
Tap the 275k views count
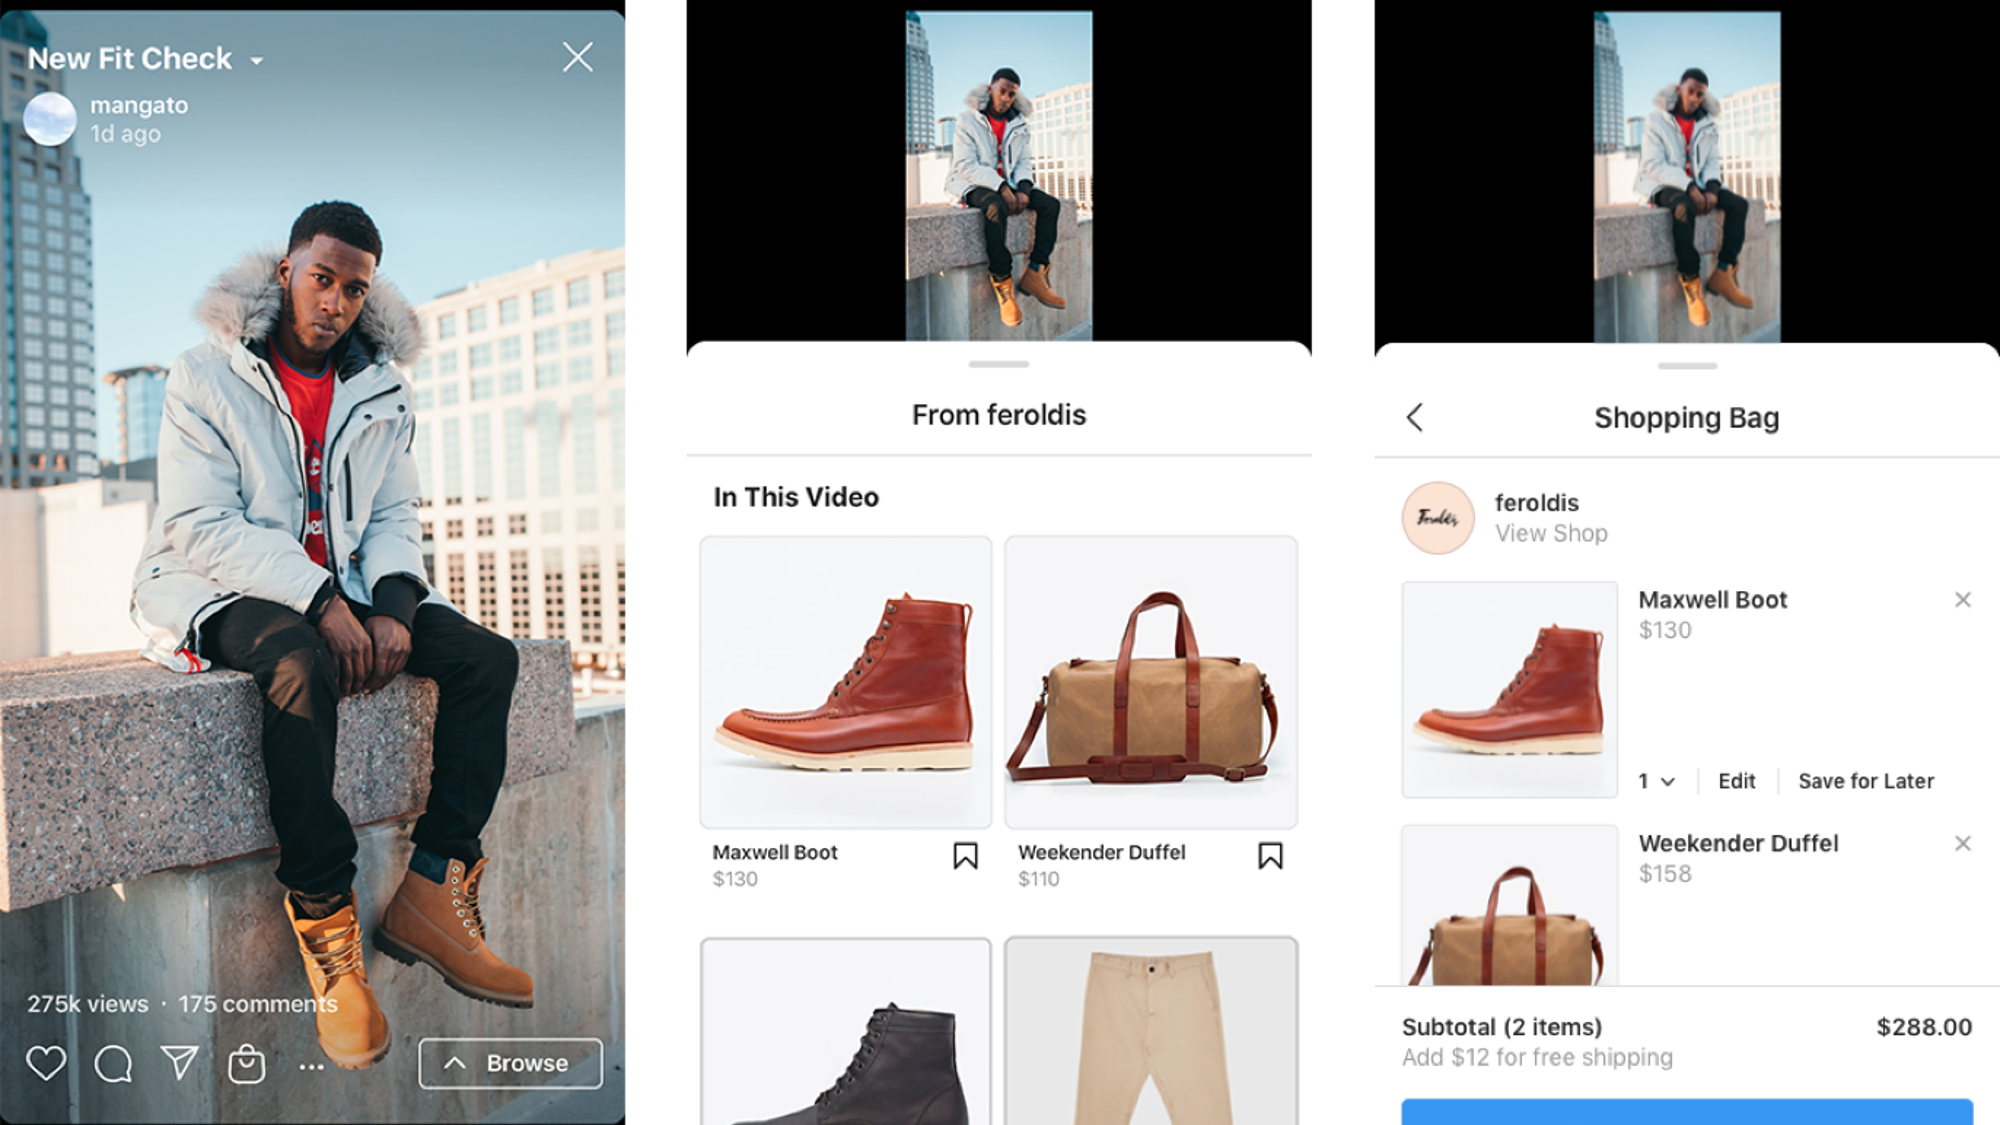(x=88, y=1004)
